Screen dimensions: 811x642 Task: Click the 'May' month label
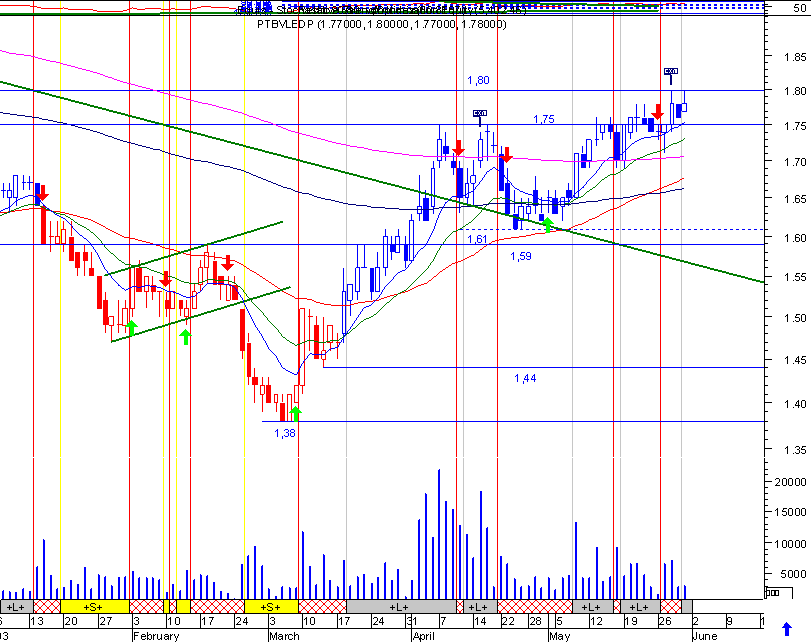pyautogui.click(x=560, y=636)
